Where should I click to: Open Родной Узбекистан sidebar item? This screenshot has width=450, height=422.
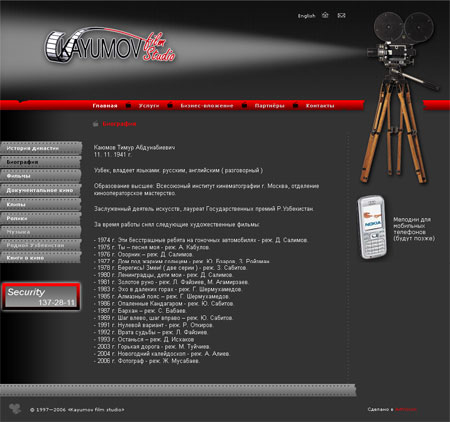point(41,245)
